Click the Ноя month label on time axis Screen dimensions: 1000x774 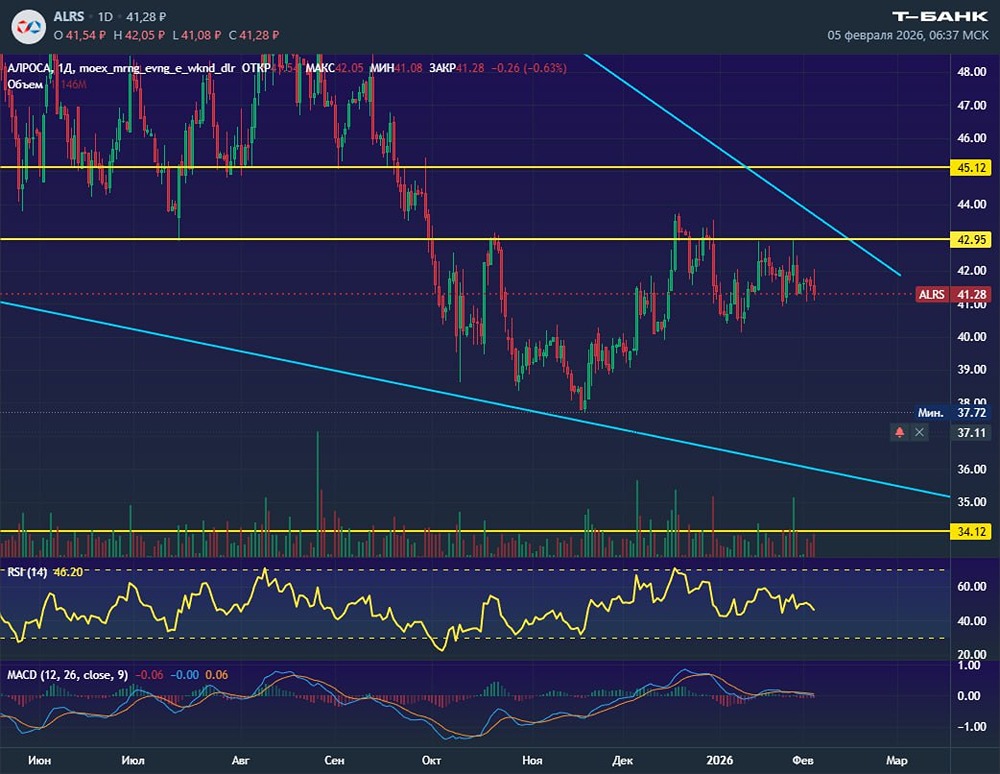point(532,760)
